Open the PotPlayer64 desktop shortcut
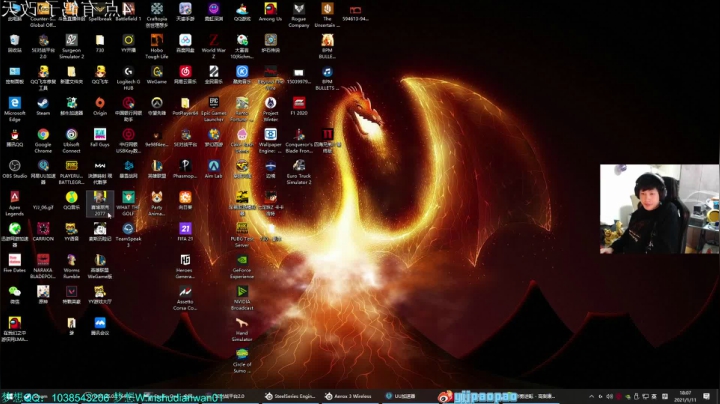The image size is (720, 404). [185, 106]
